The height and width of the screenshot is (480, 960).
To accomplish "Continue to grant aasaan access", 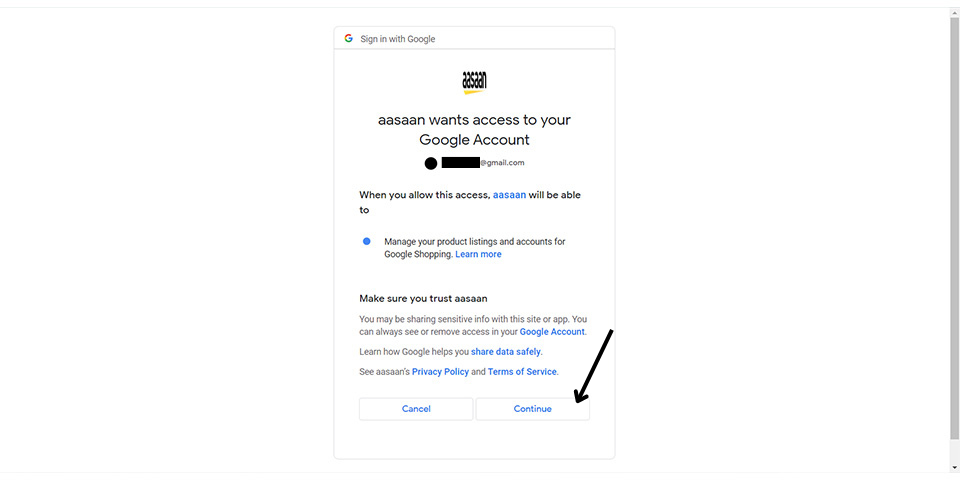I will (533, 409).
